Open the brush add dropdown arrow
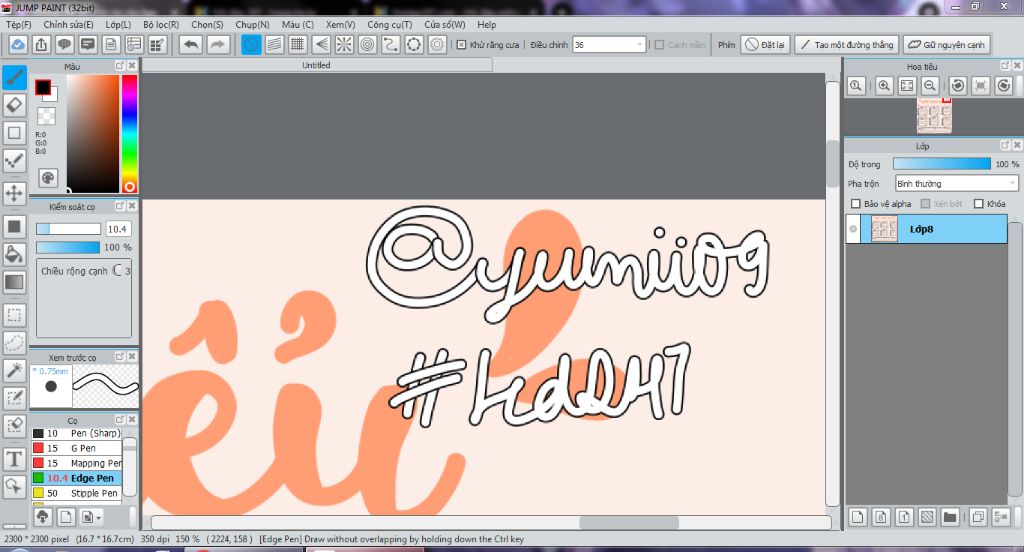The height and width of the screenshot is (552, 1024). 98,517
